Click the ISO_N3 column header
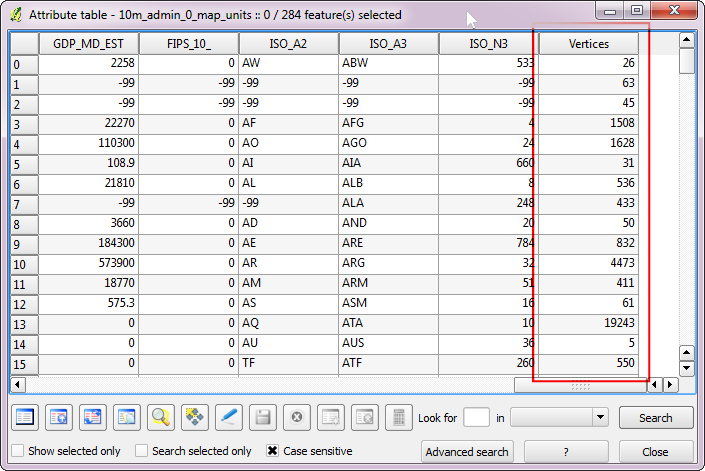This screenshot has height=471, width=705. coord(489,44)
